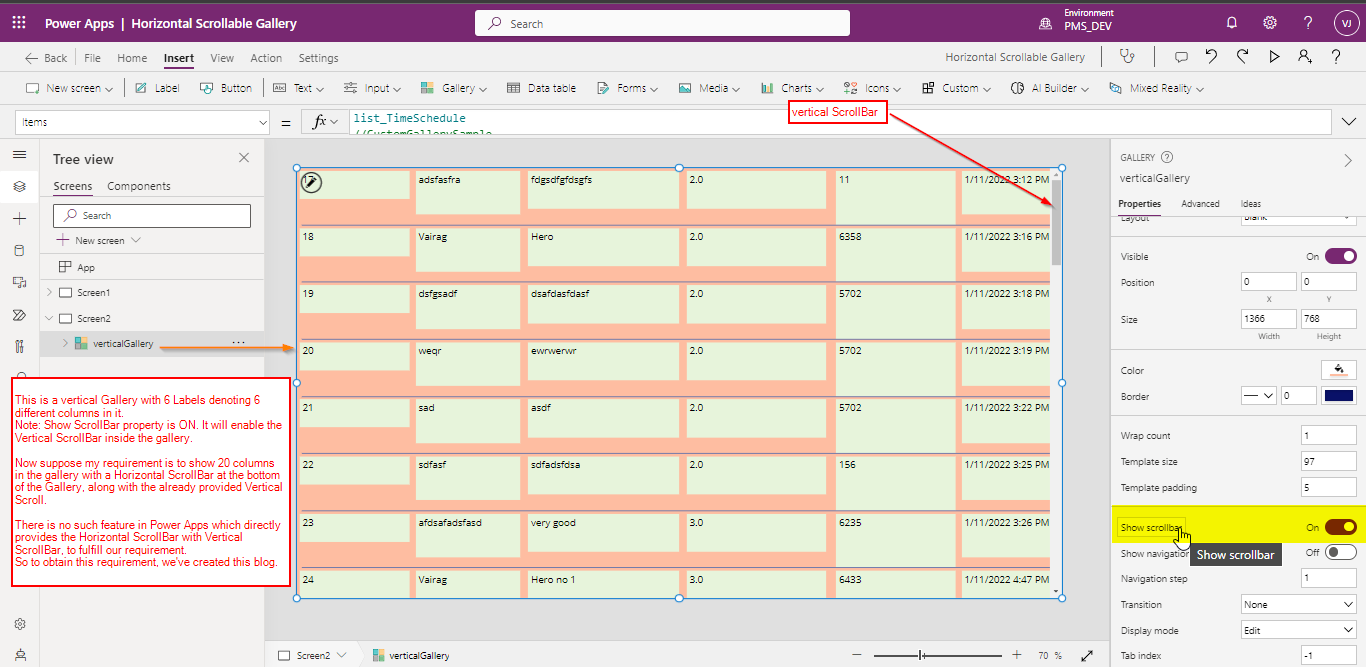This screenshot has height=667, width=1366.
Task: Toggle the hamburger menu in left rail
Action: point(19,155)
